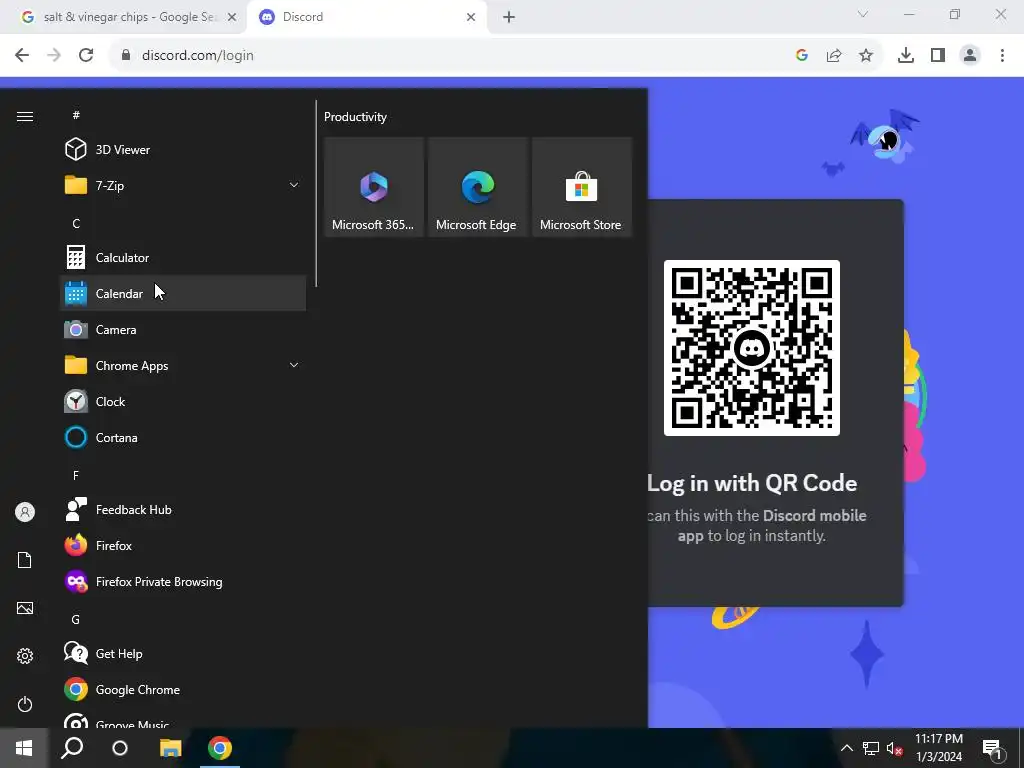Bookmark this page with the star
1024x768 pixels.
click(x=866, y=56)
